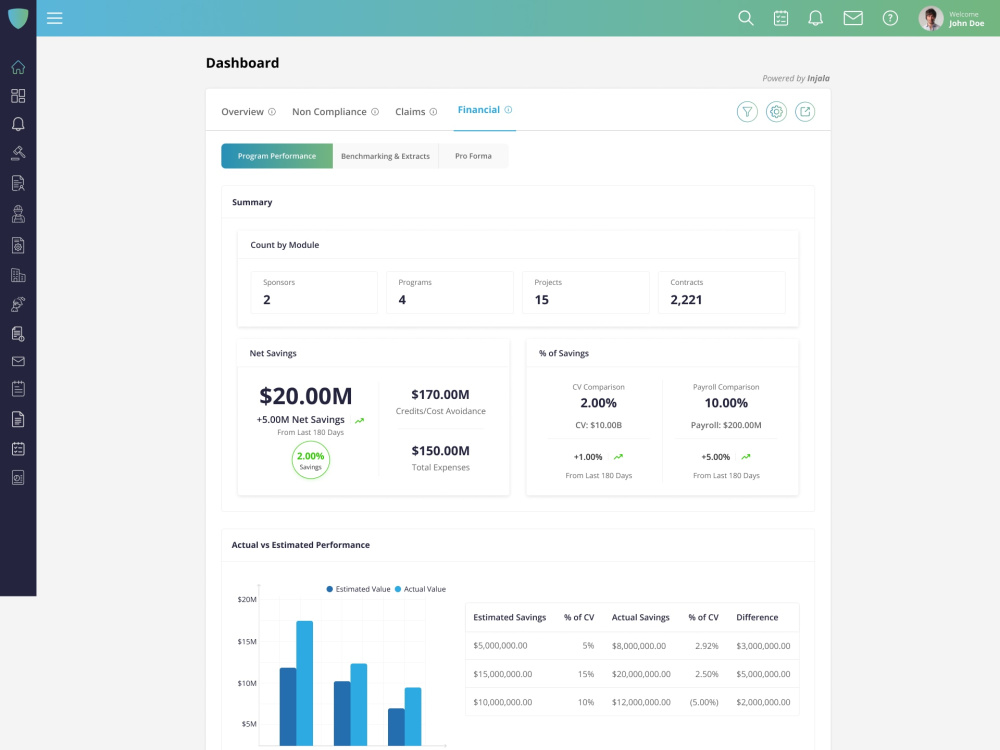The image size is (1000, 750).
Task: Open the dashboard tiles sidebar icon
Action: (x=18, y=96)
